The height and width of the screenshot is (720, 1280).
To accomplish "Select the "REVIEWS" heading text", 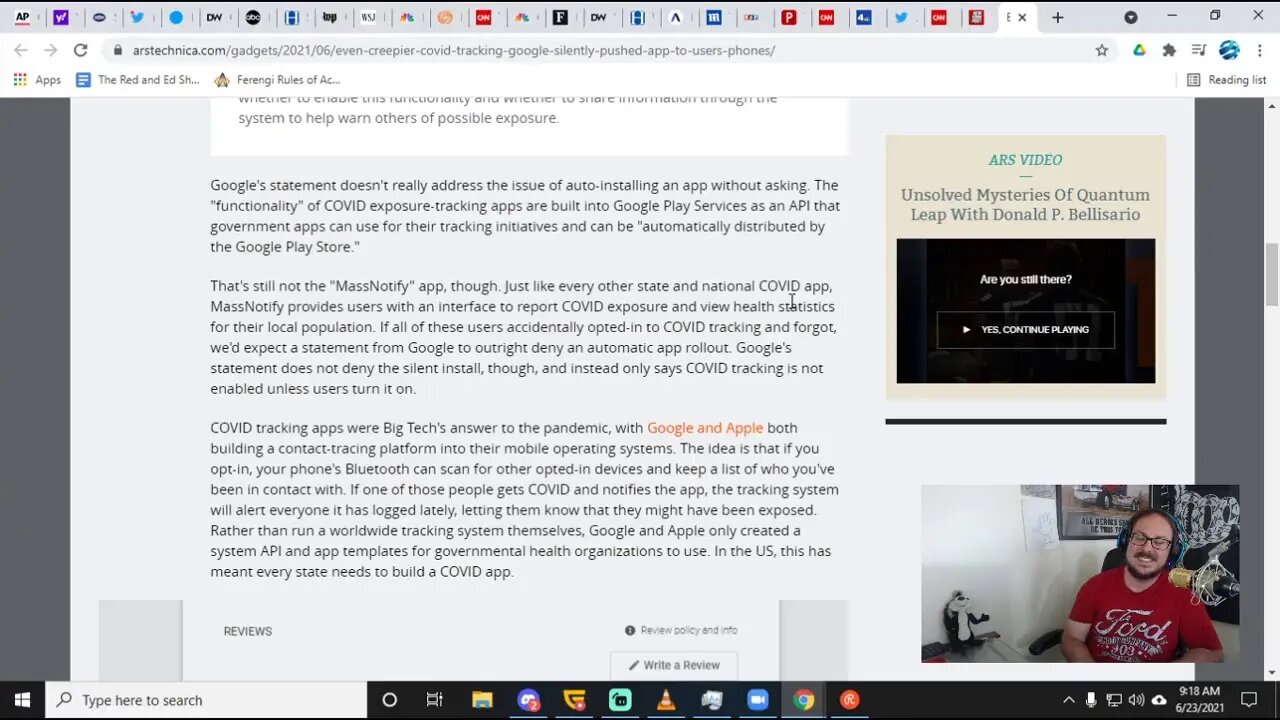I will pos(248,631).
